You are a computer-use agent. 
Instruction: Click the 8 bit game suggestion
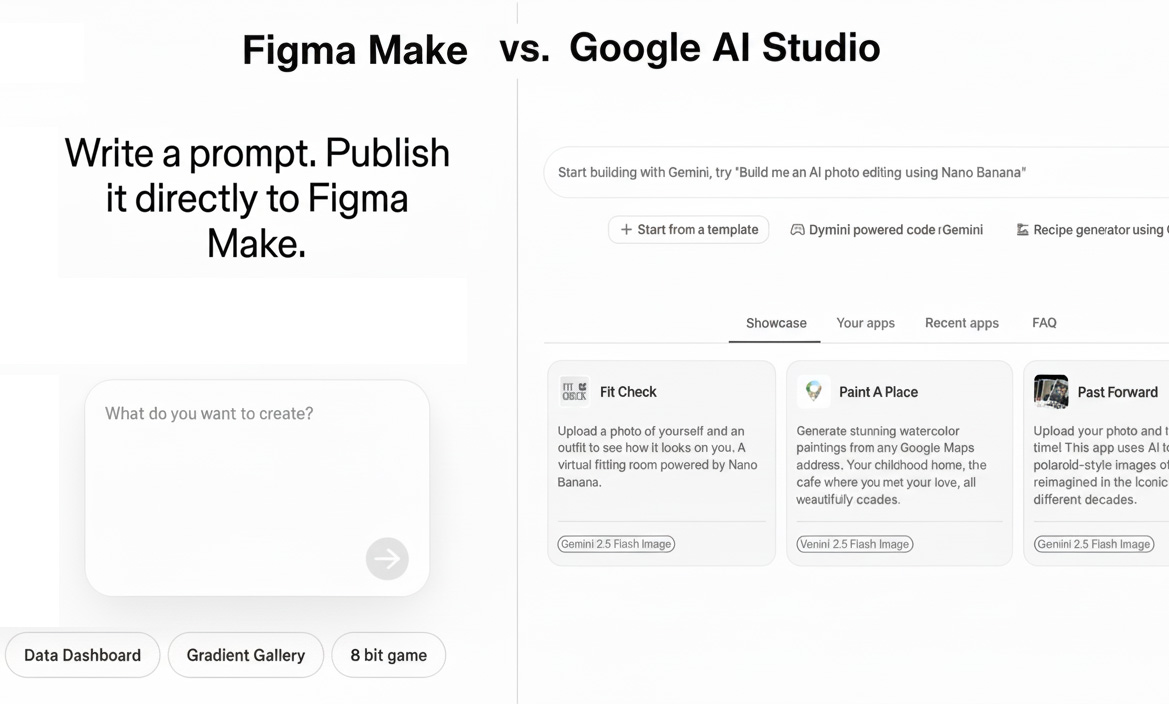coord(388,655)
